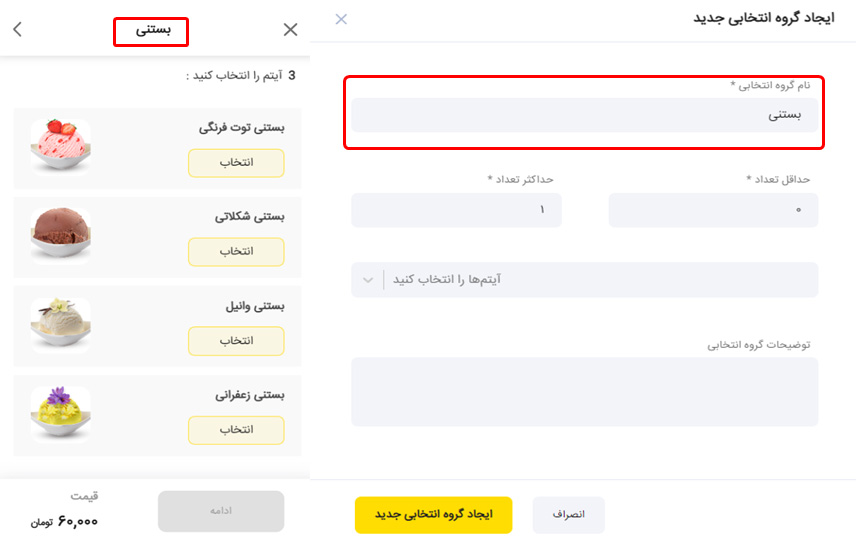Image resolution: width=856 pixels, height=545 pixels.
Task: Click the yellow ایجاد گروه انتخابی جدید button
Action: click(433, 514)
